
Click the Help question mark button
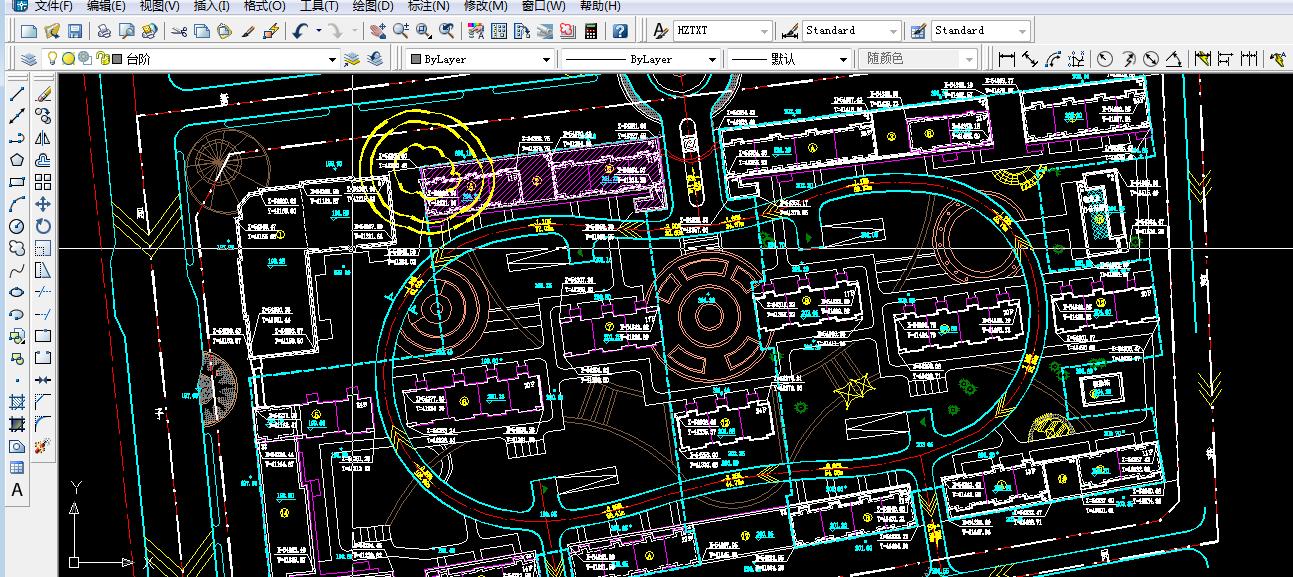point(620,31)
